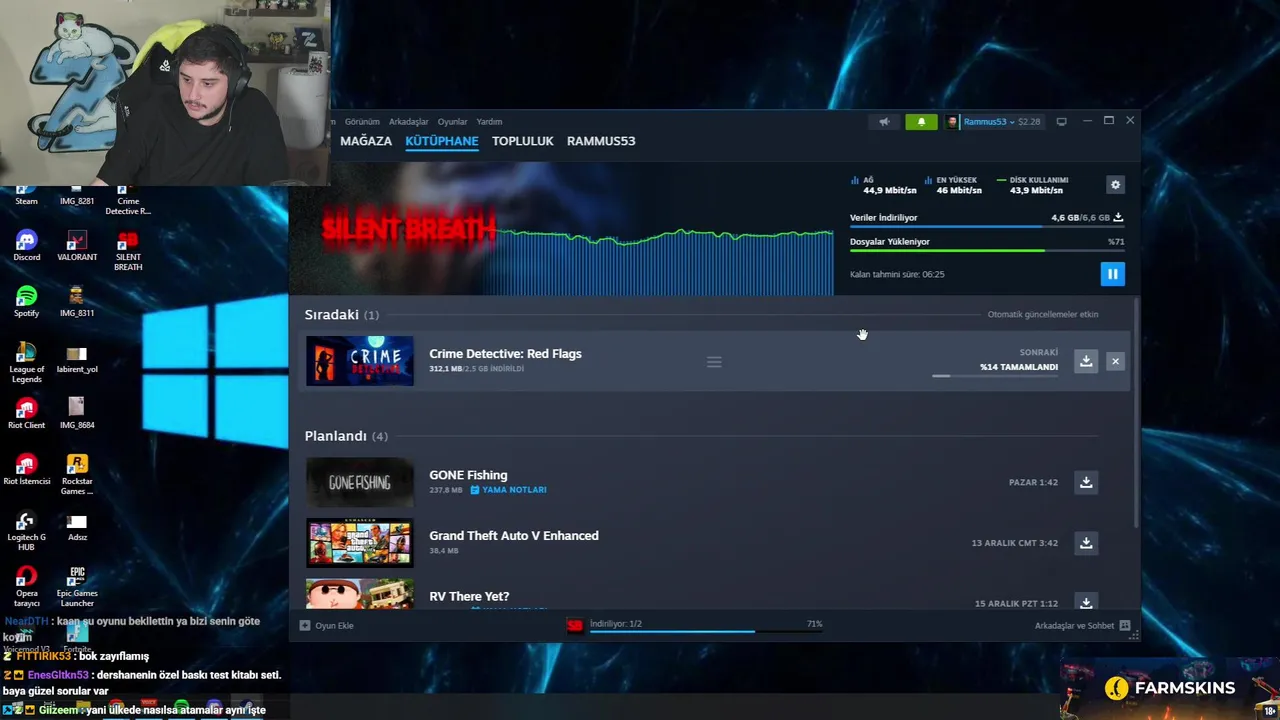Screen dimensions: 1280x720
Task: Open KÜTÜPHANE library tab
Action: [442, 141]
